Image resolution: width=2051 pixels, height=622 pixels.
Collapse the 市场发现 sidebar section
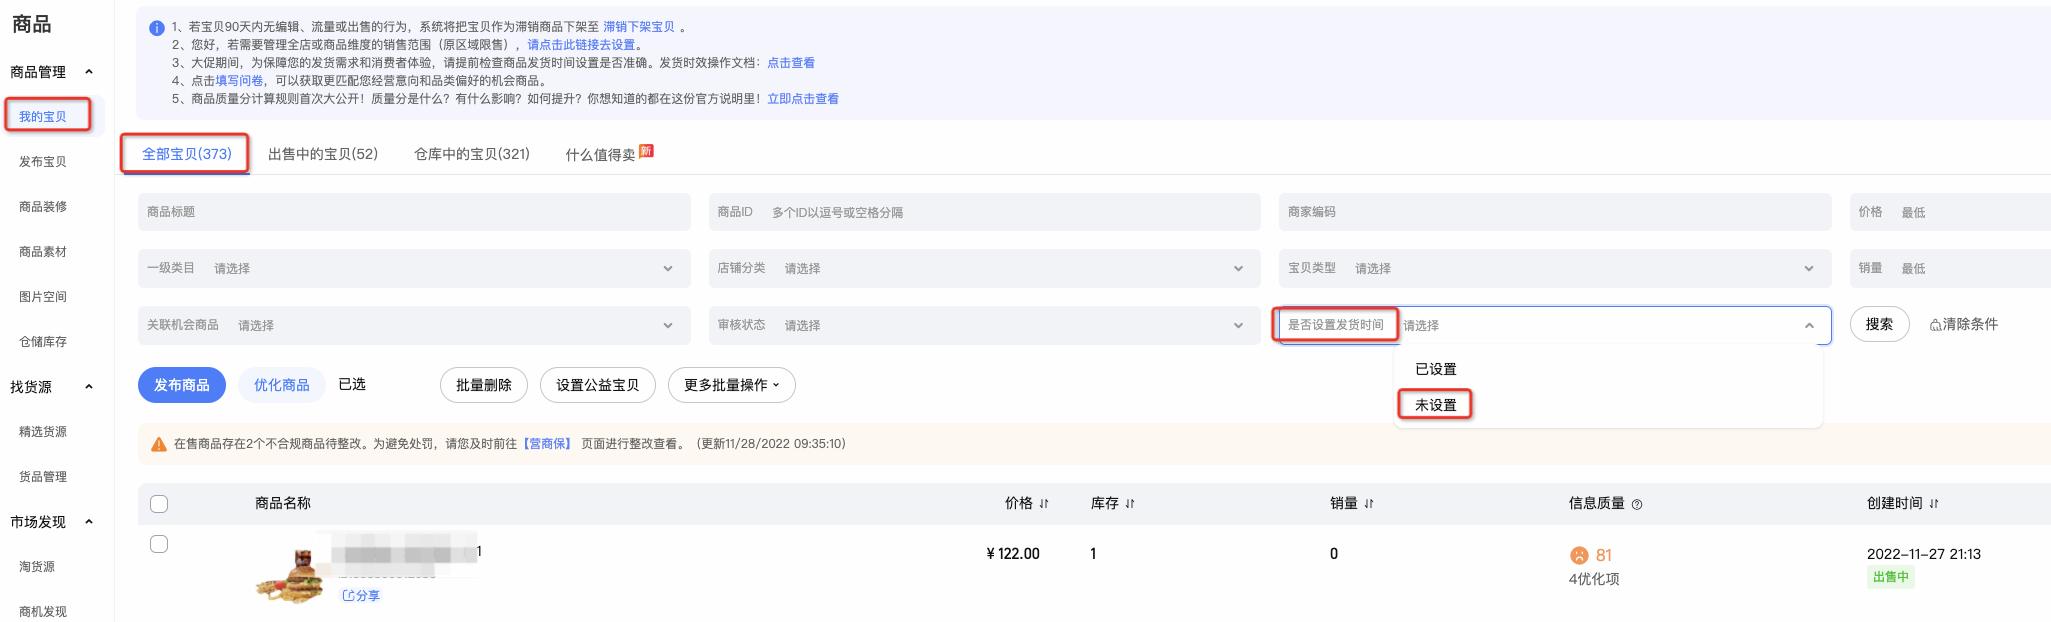pos(89,522)
